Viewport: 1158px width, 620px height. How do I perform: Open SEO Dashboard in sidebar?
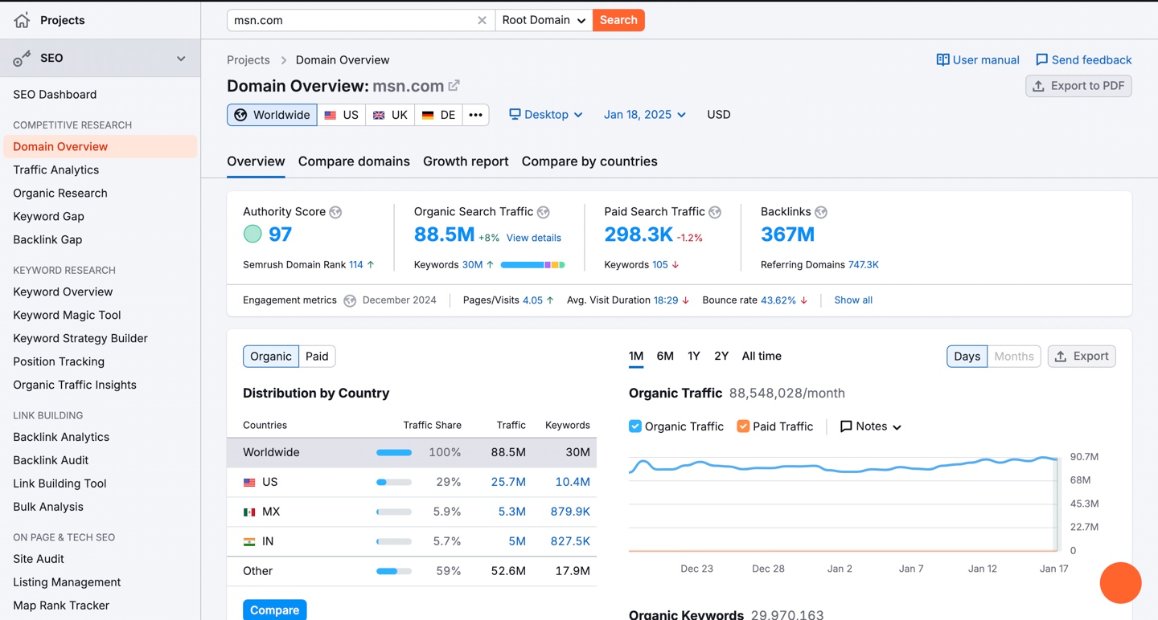coord(55,94)
